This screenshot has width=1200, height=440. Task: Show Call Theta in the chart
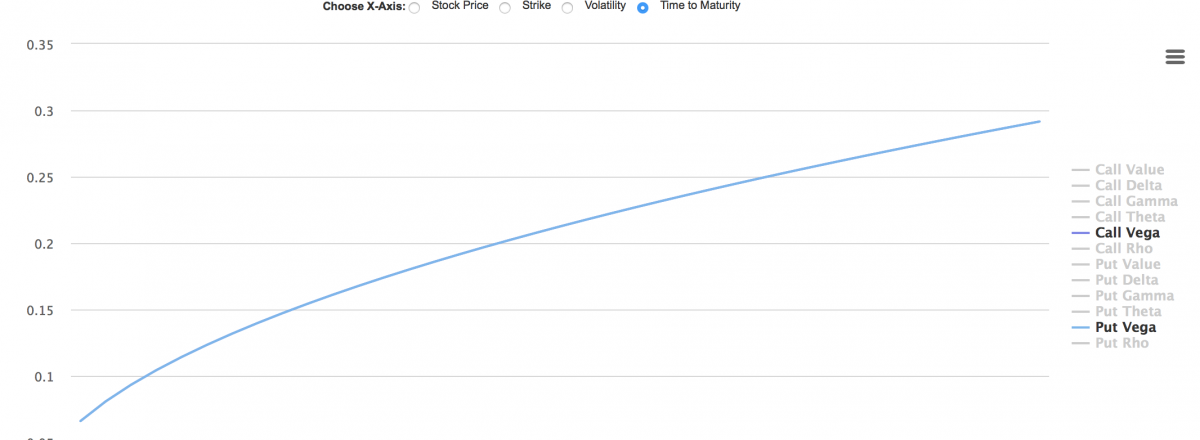1130,217
